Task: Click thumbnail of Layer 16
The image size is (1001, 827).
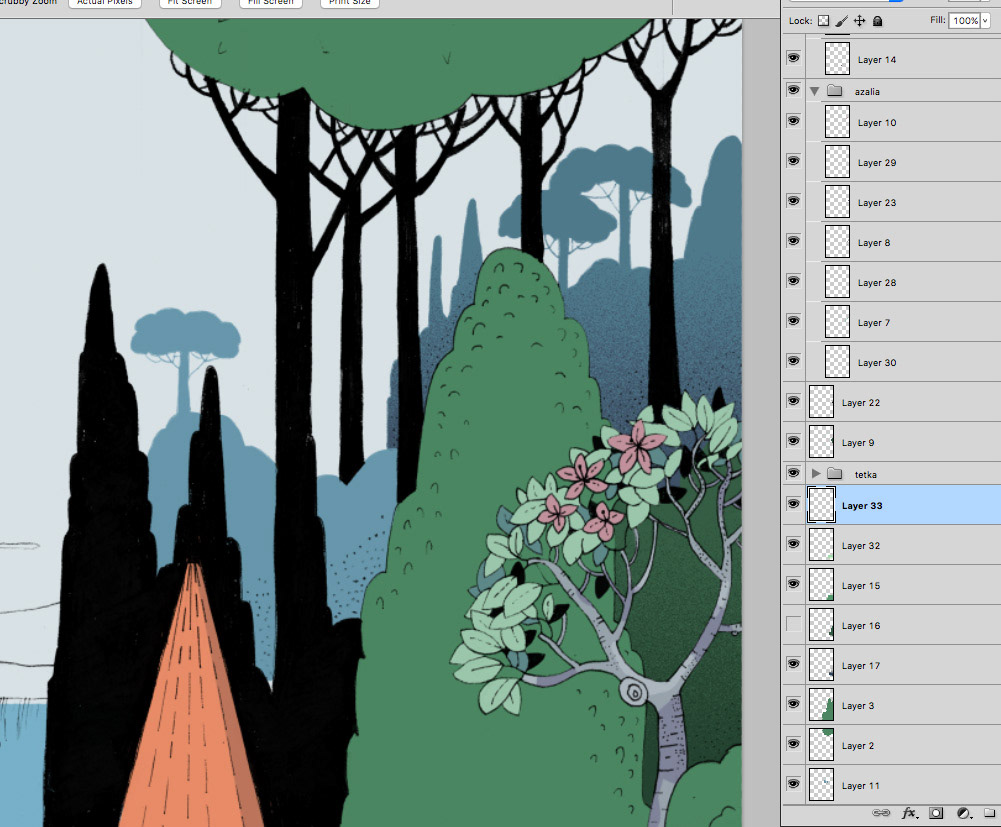Action: pos(821,625)
